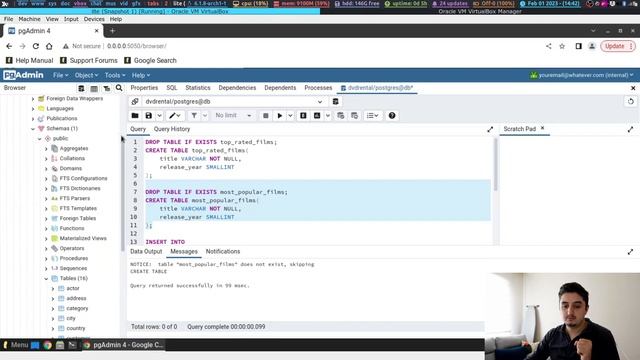The width and height of the screenshot is (640, 360).
Task: Open query tool help icon
Action: click(x=392, y=116)
